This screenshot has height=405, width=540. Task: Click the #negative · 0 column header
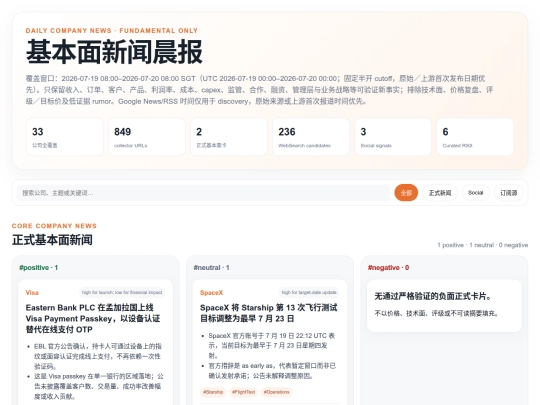click(388, 268)
